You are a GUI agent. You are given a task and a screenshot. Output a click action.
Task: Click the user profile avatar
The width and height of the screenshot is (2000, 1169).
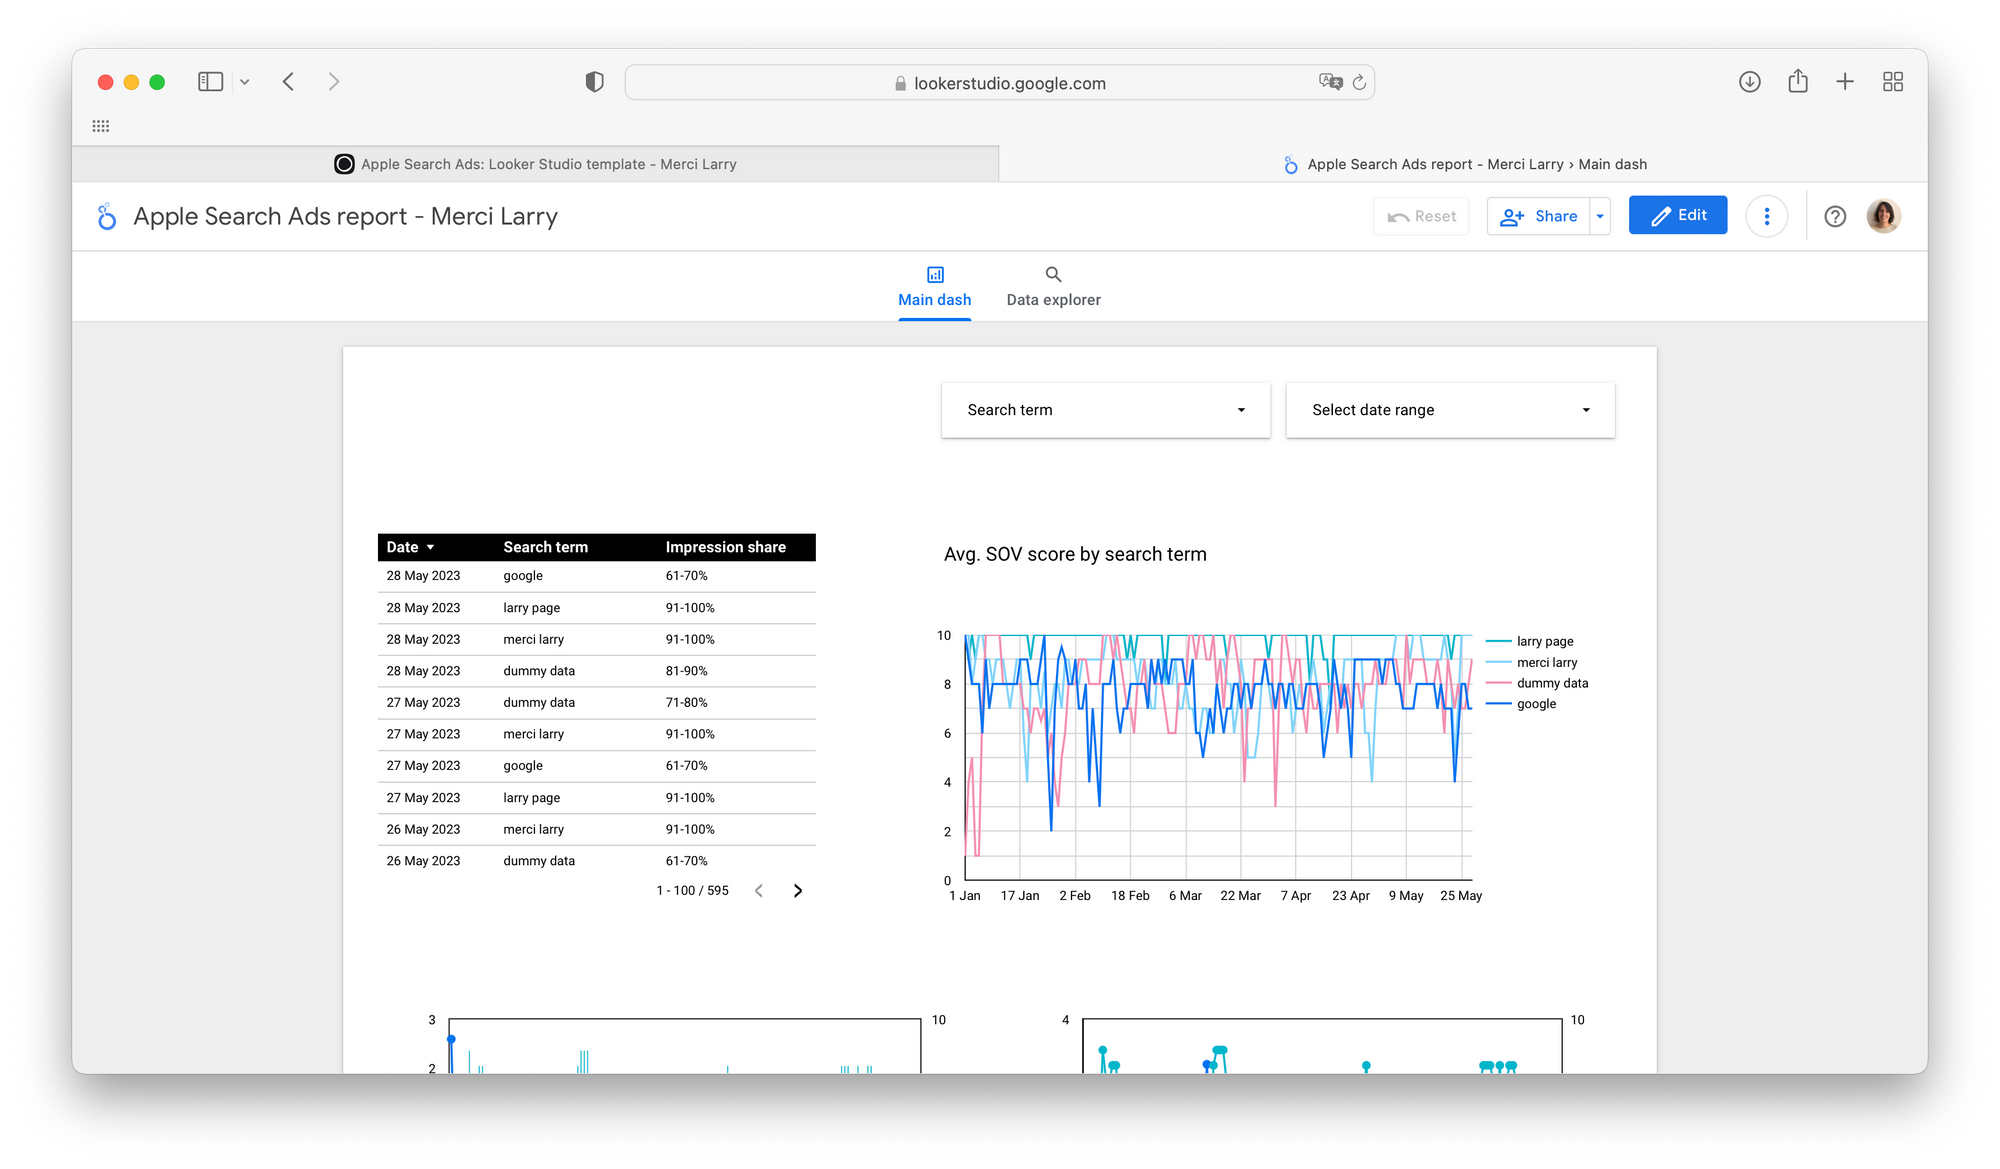tap(1882, 216)
